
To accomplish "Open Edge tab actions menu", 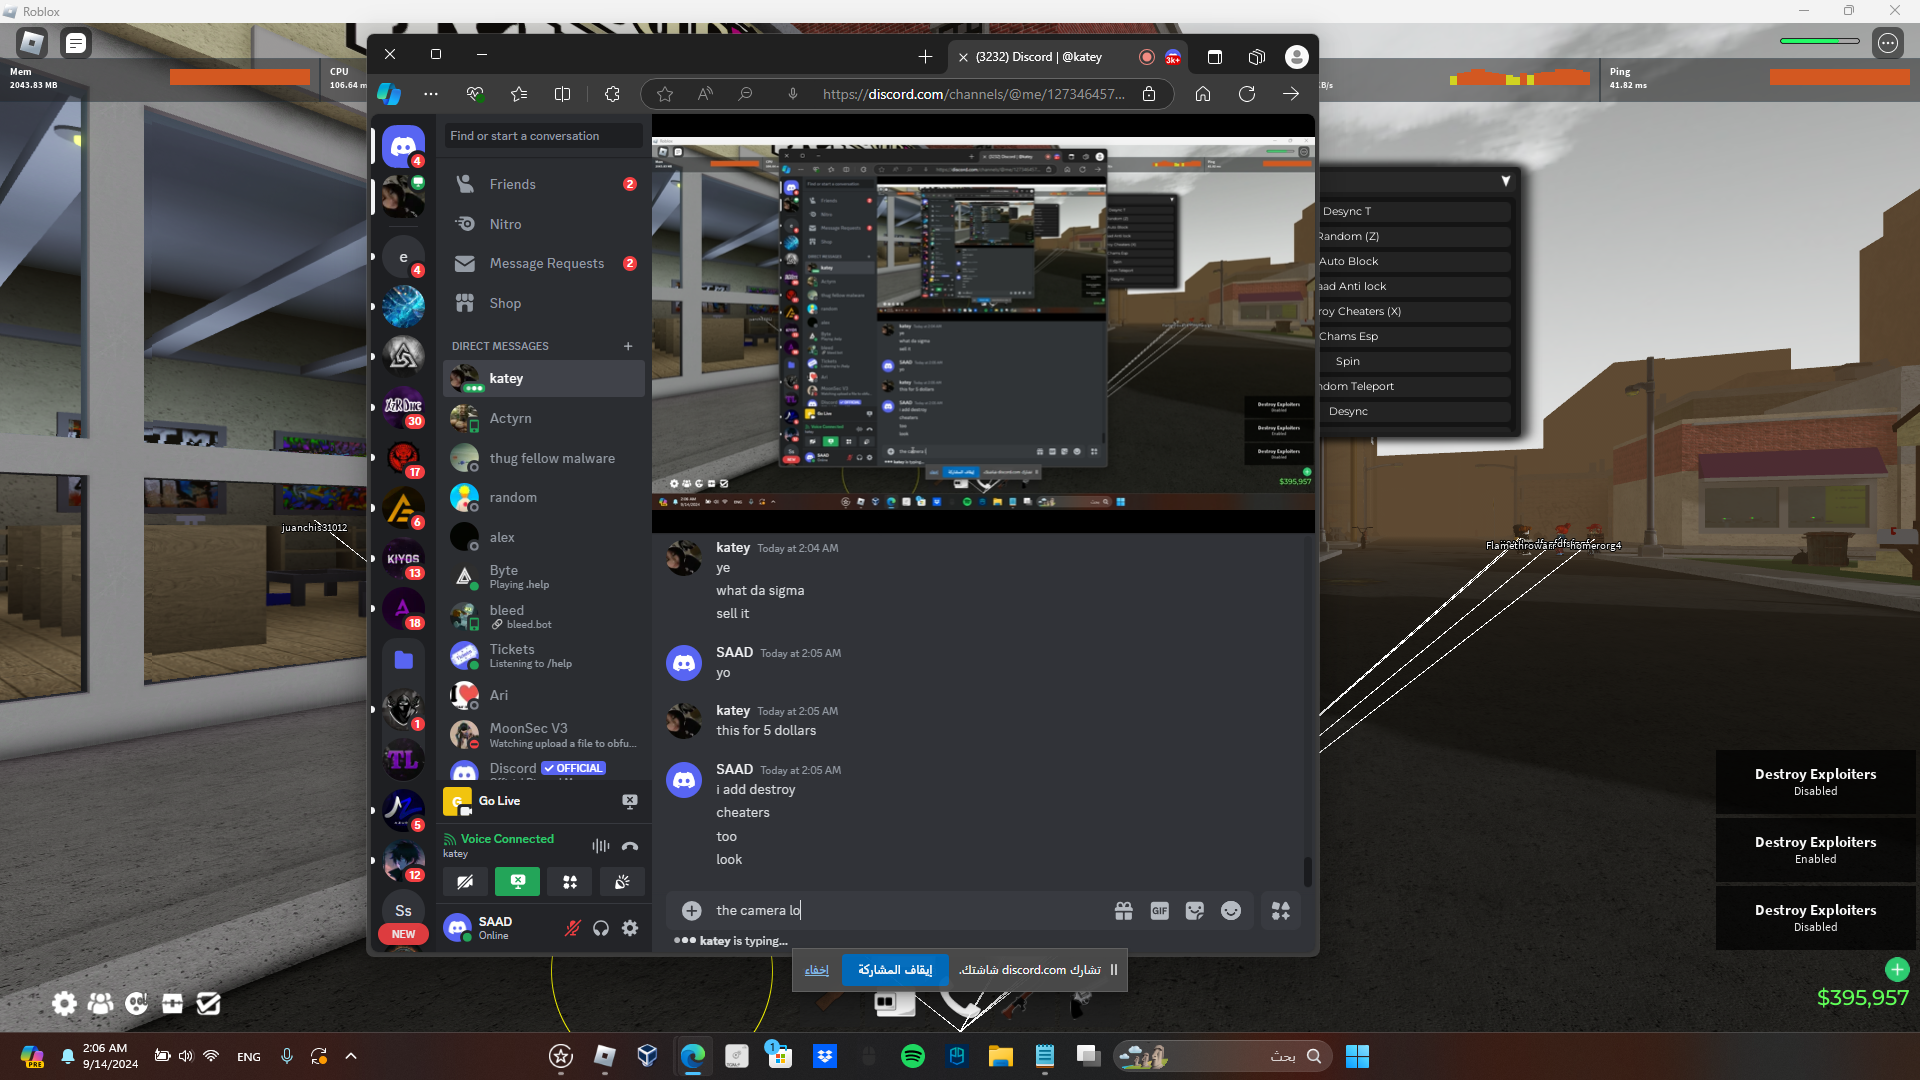I will [x=1215, y=57].
